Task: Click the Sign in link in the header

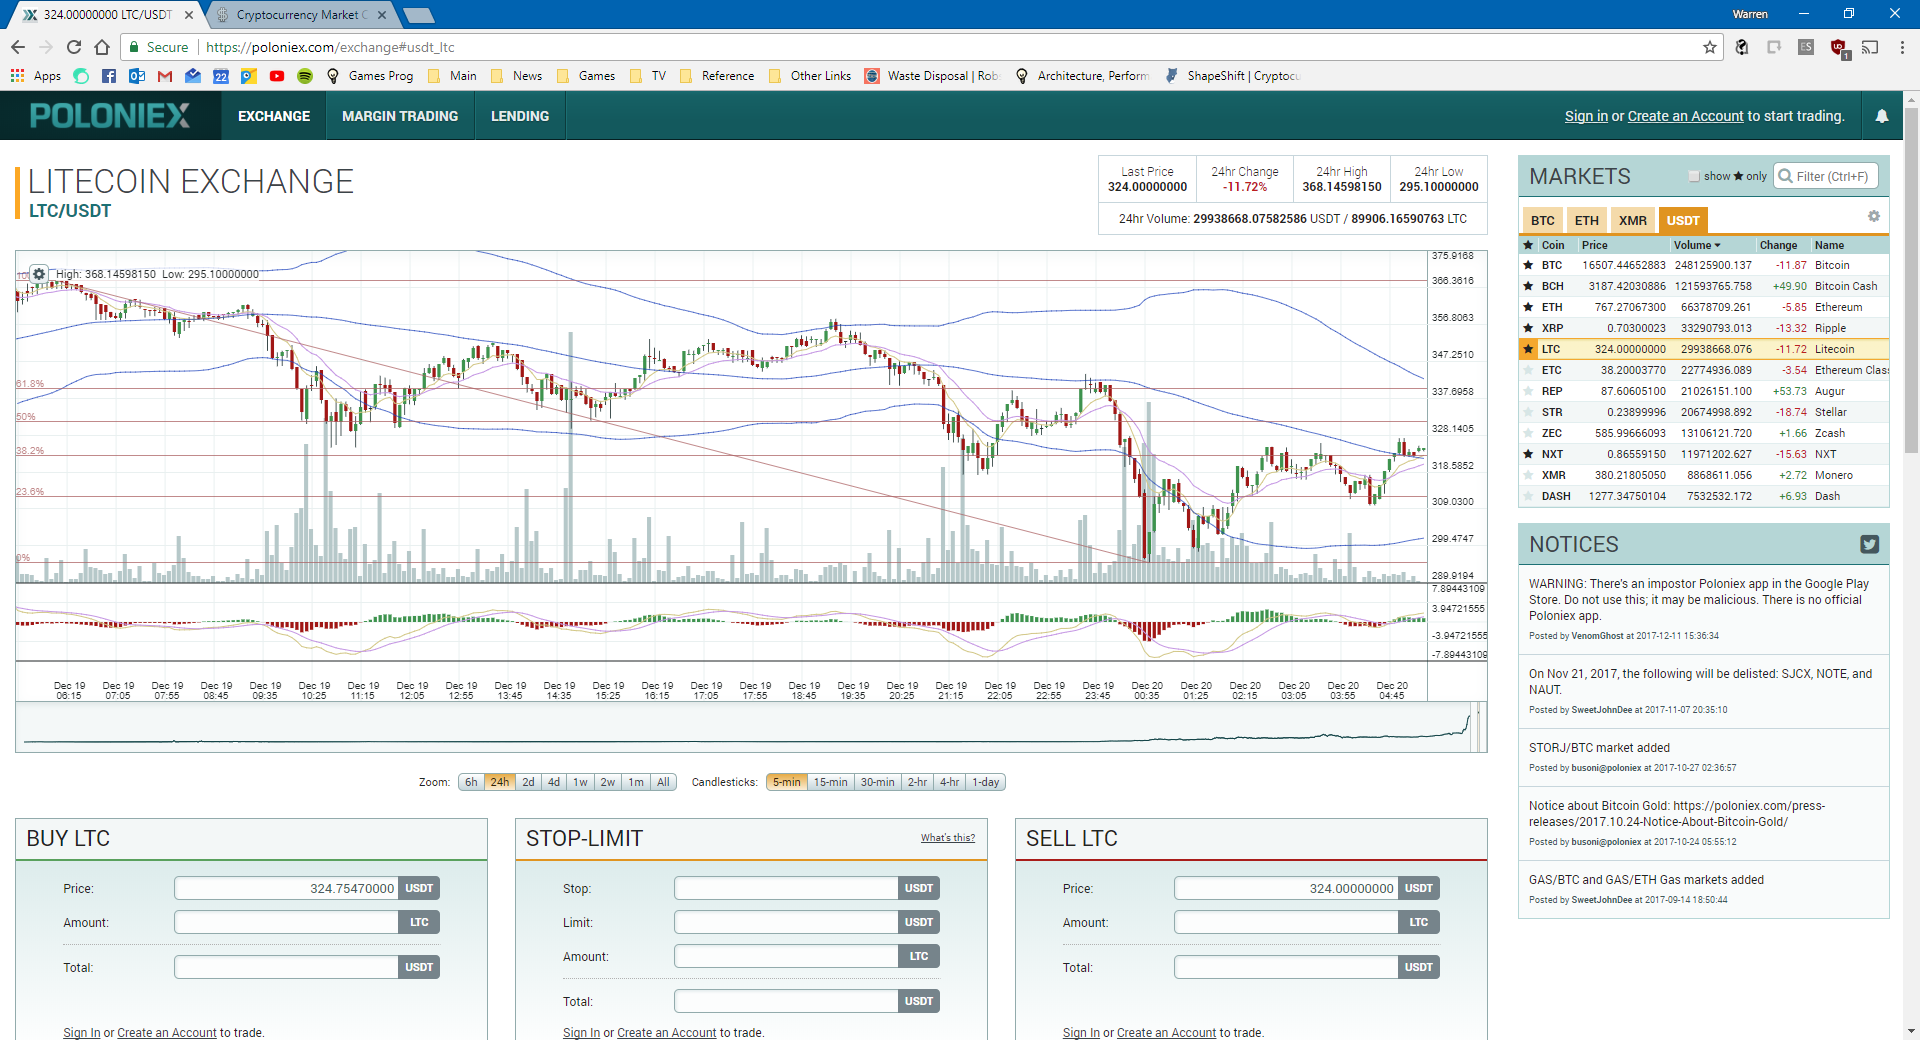Action: click(1586, 116)
